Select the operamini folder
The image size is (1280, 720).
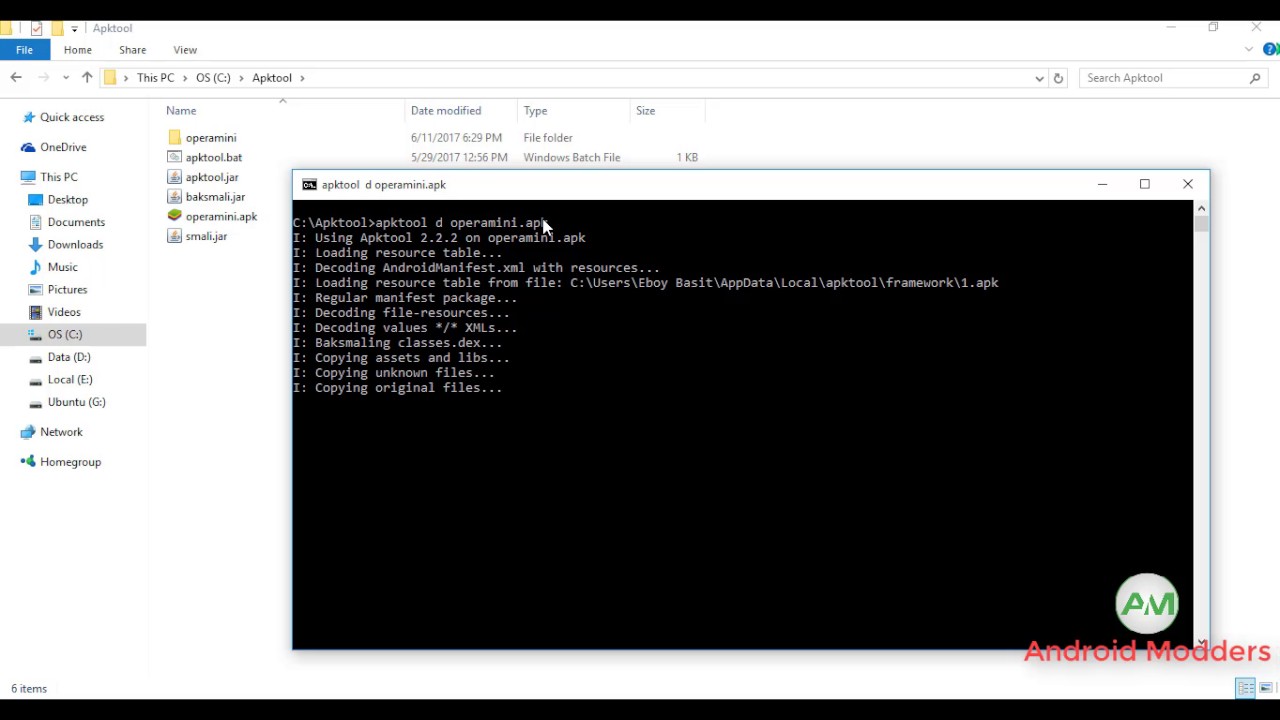pos(211,138)
